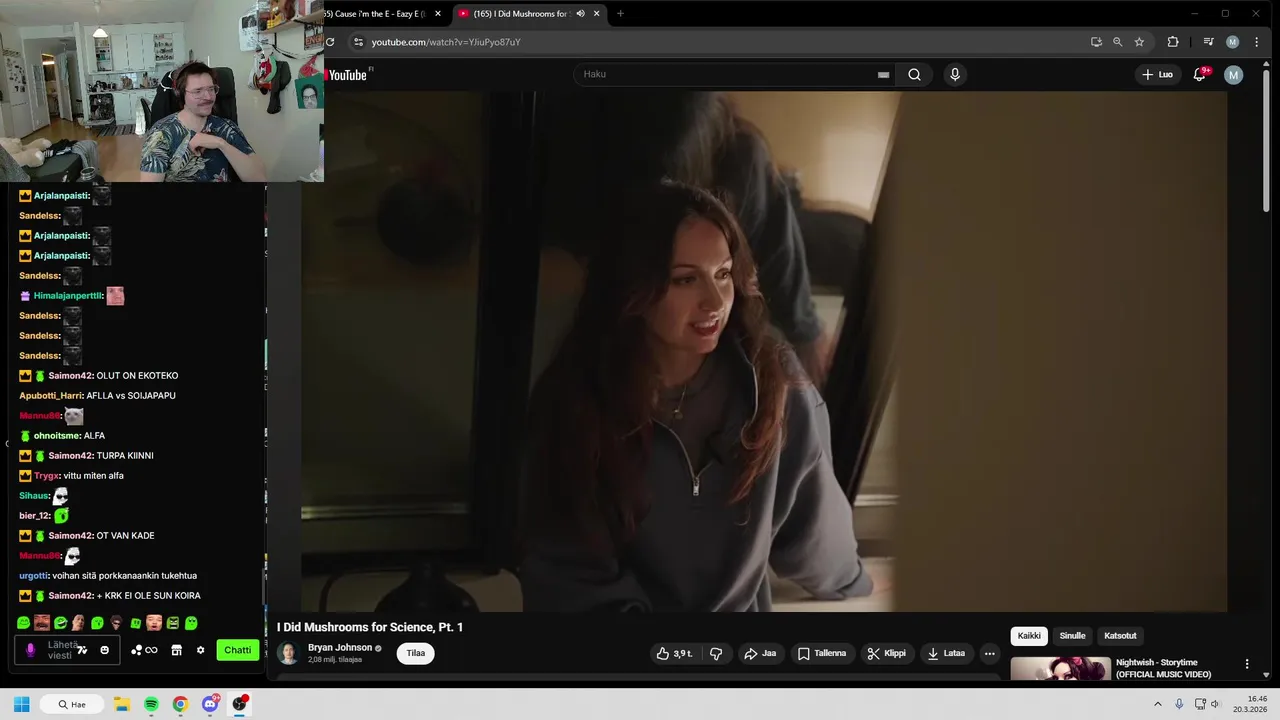Viewport: 1280px width, 720px height.
Task: Select the Sinulle filter chip
Action: pos(1072,636)
